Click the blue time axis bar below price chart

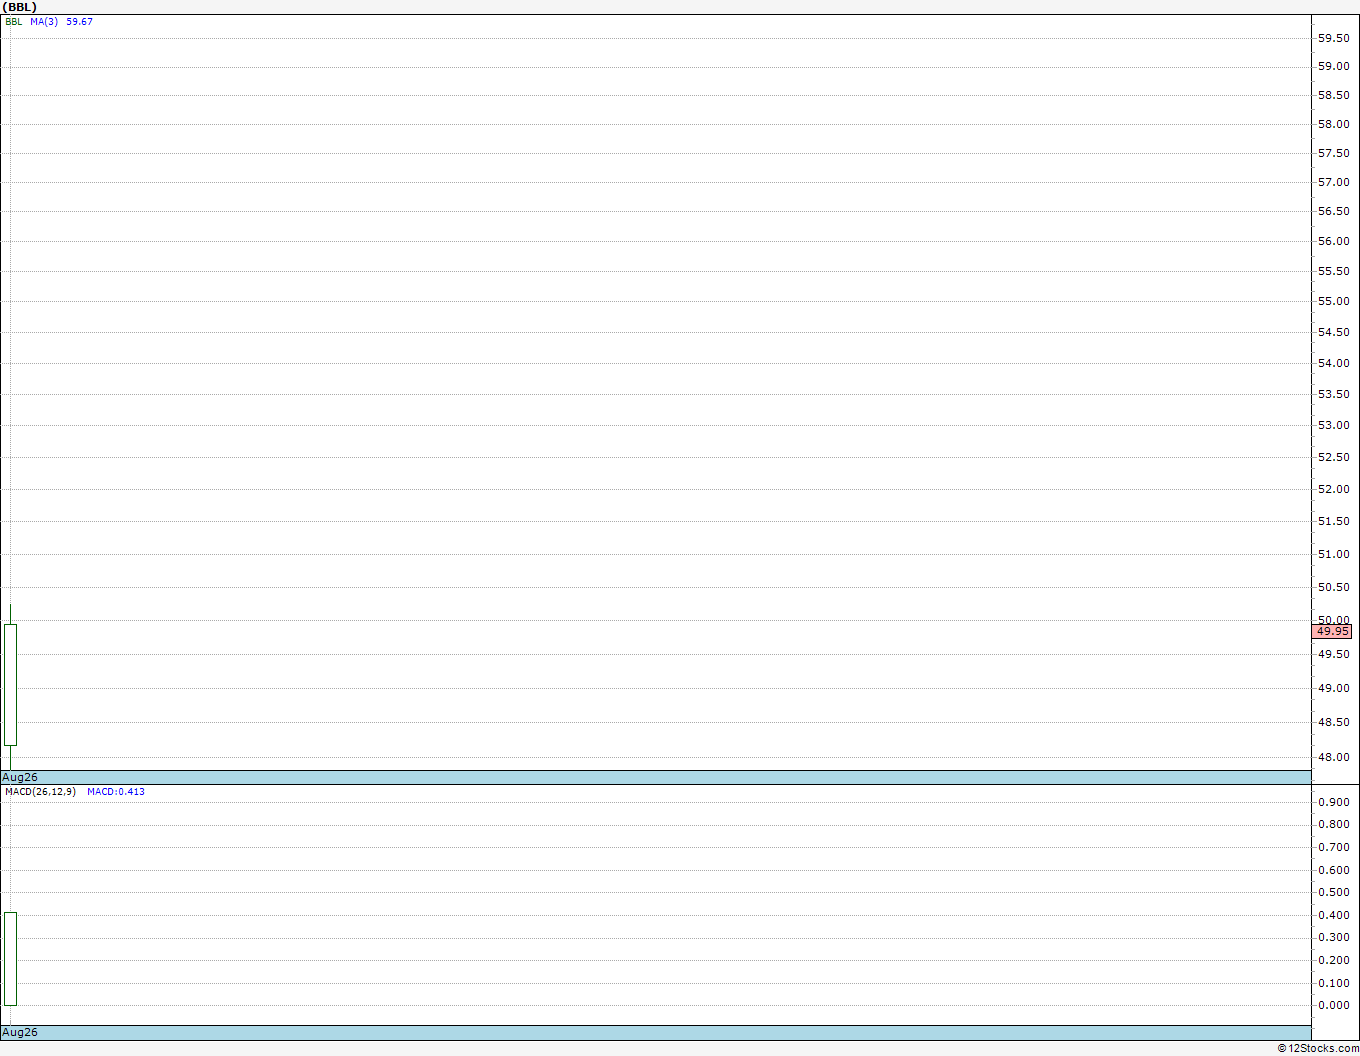(656, 777)
